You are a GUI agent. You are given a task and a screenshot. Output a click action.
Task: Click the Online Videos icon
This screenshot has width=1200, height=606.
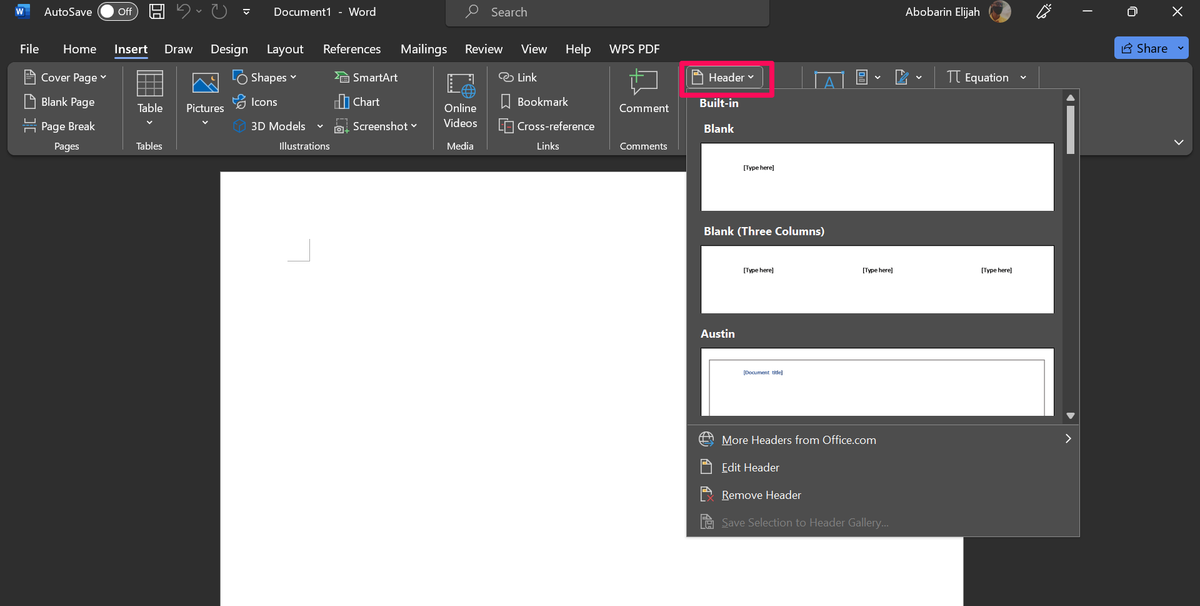tap(460, 86)
